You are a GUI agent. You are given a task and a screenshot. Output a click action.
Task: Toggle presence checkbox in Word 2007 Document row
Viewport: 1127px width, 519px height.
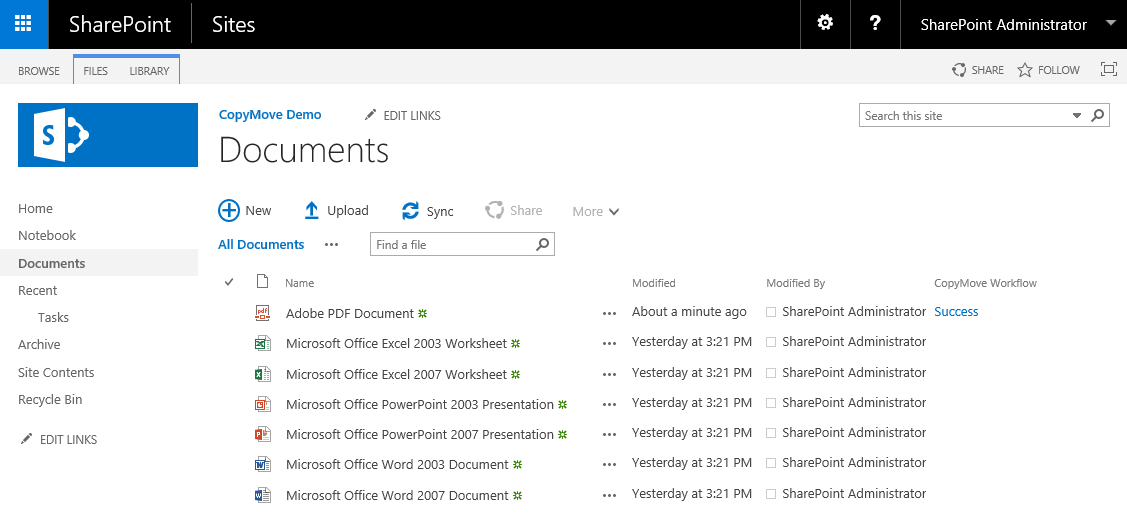[771, 494]
